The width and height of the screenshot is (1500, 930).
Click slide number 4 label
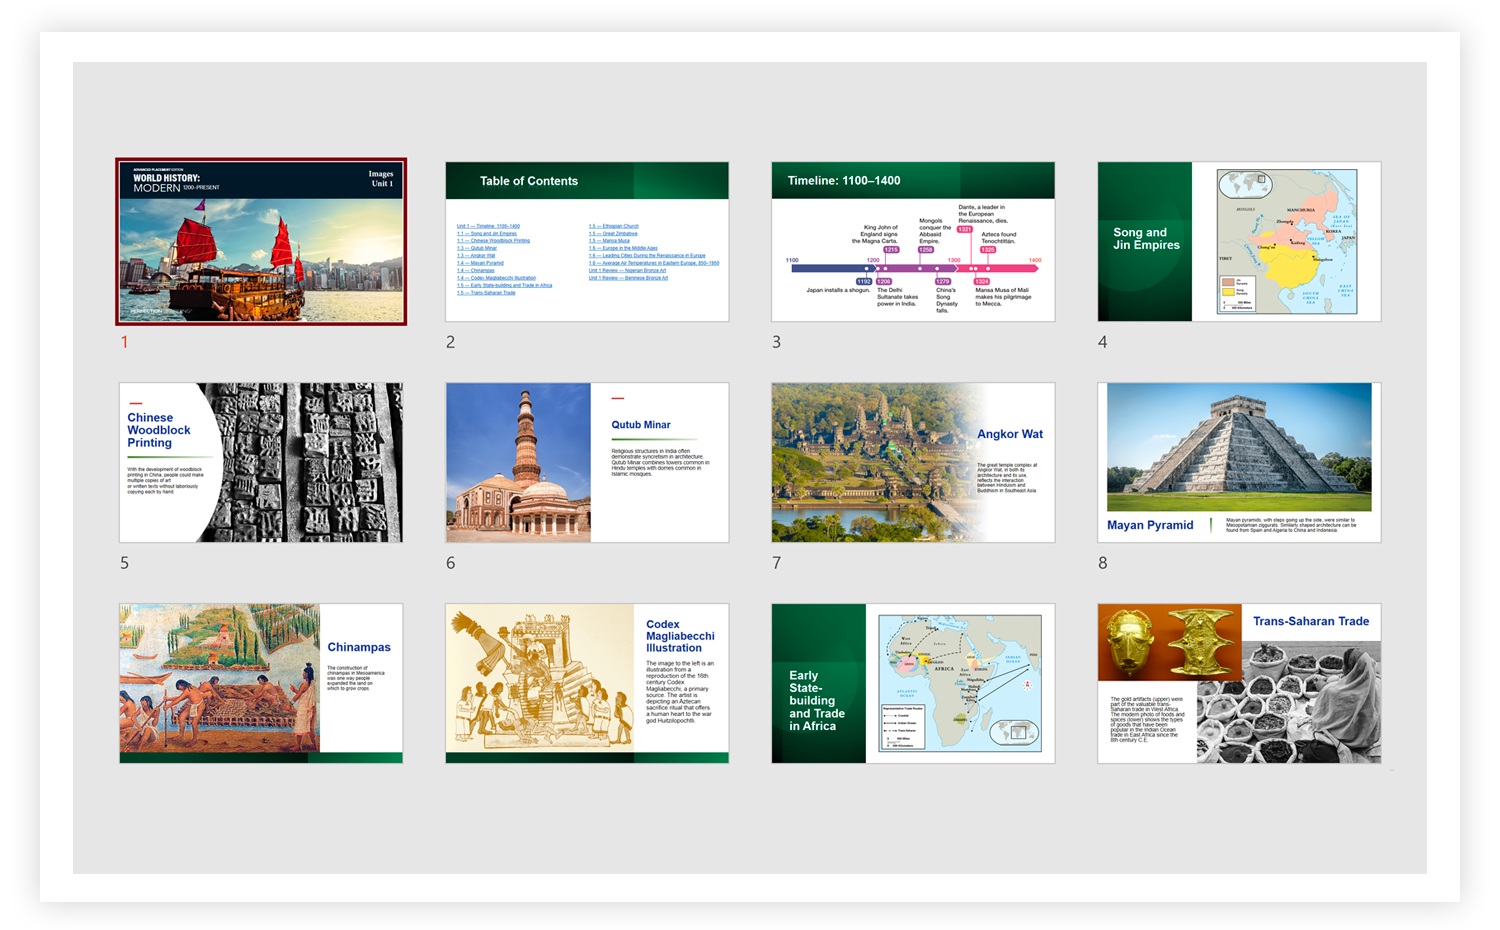1102,342
